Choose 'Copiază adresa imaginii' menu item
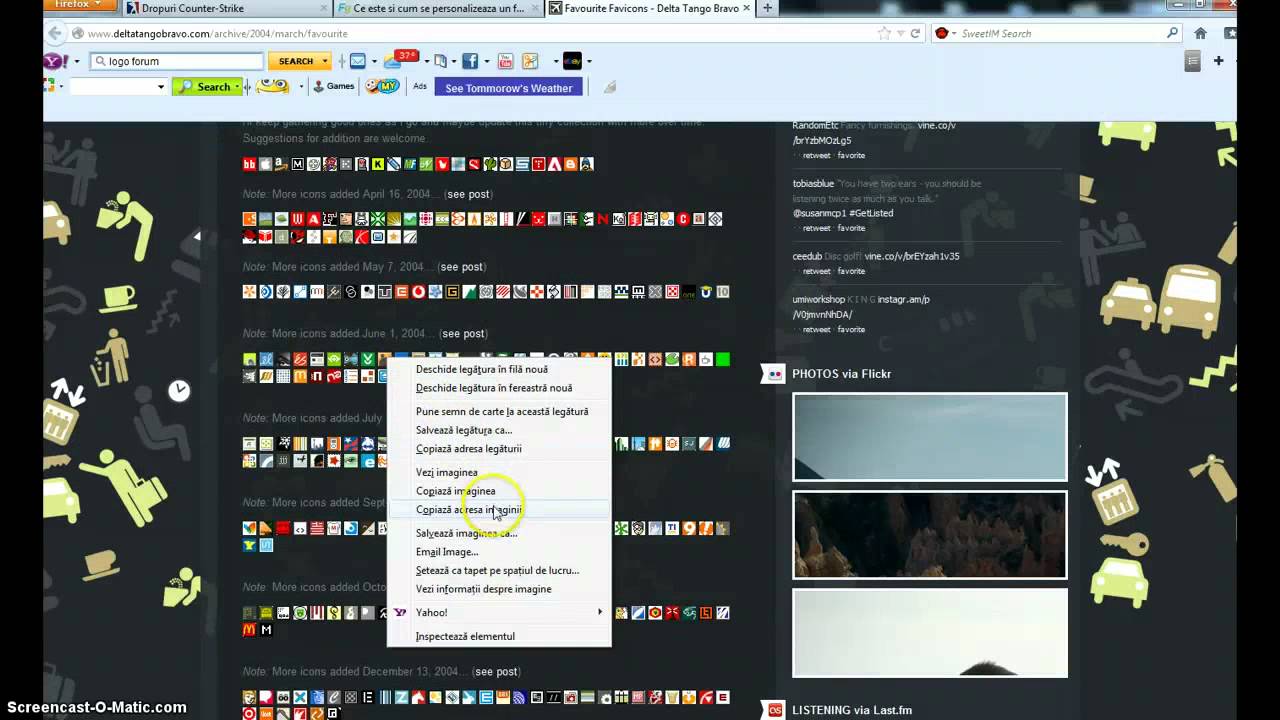This screenshot has height=720, width=1280. point(468,510)
